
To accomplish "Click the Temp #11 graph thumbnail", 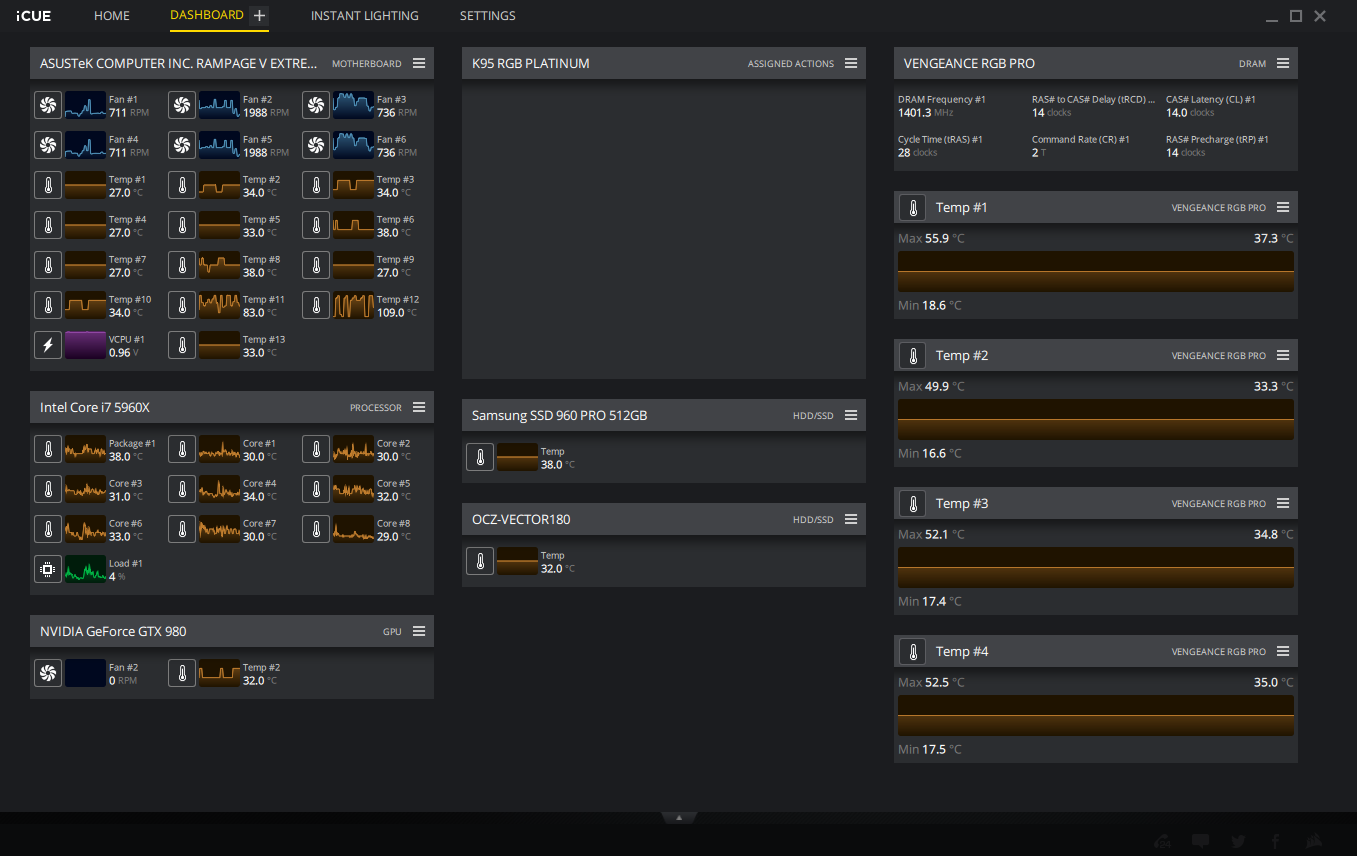I will pyautogui.click(x=219, y=306).
